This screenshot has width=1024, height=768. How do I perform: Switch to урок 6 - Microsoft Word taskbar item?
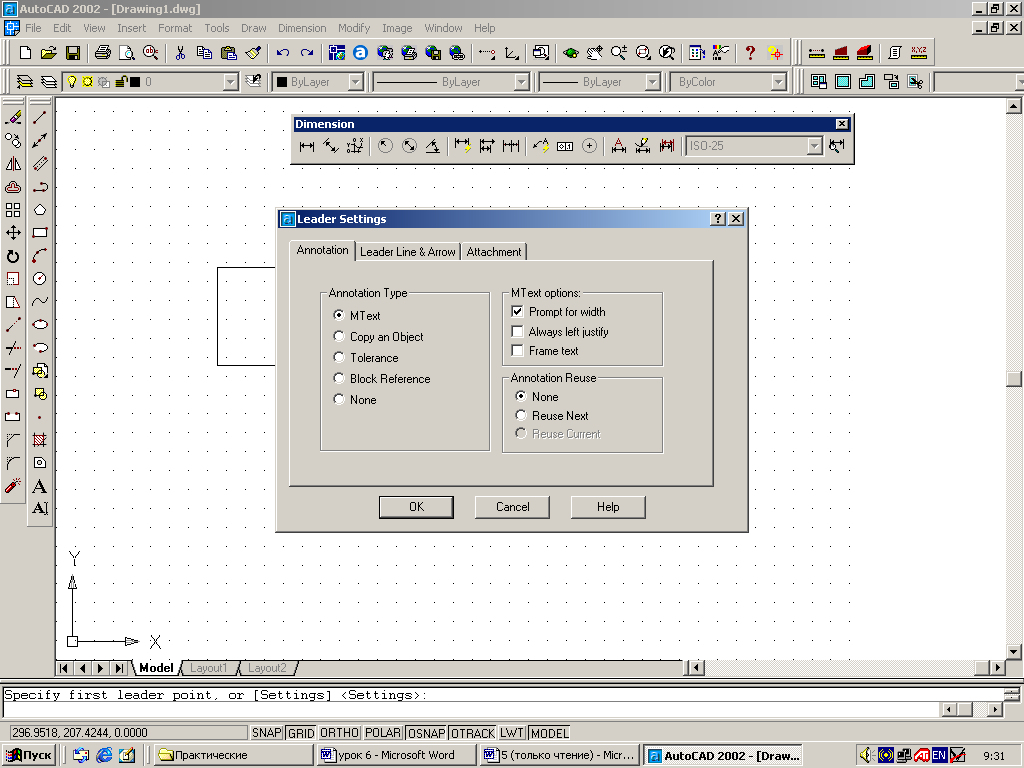[397, 755]
